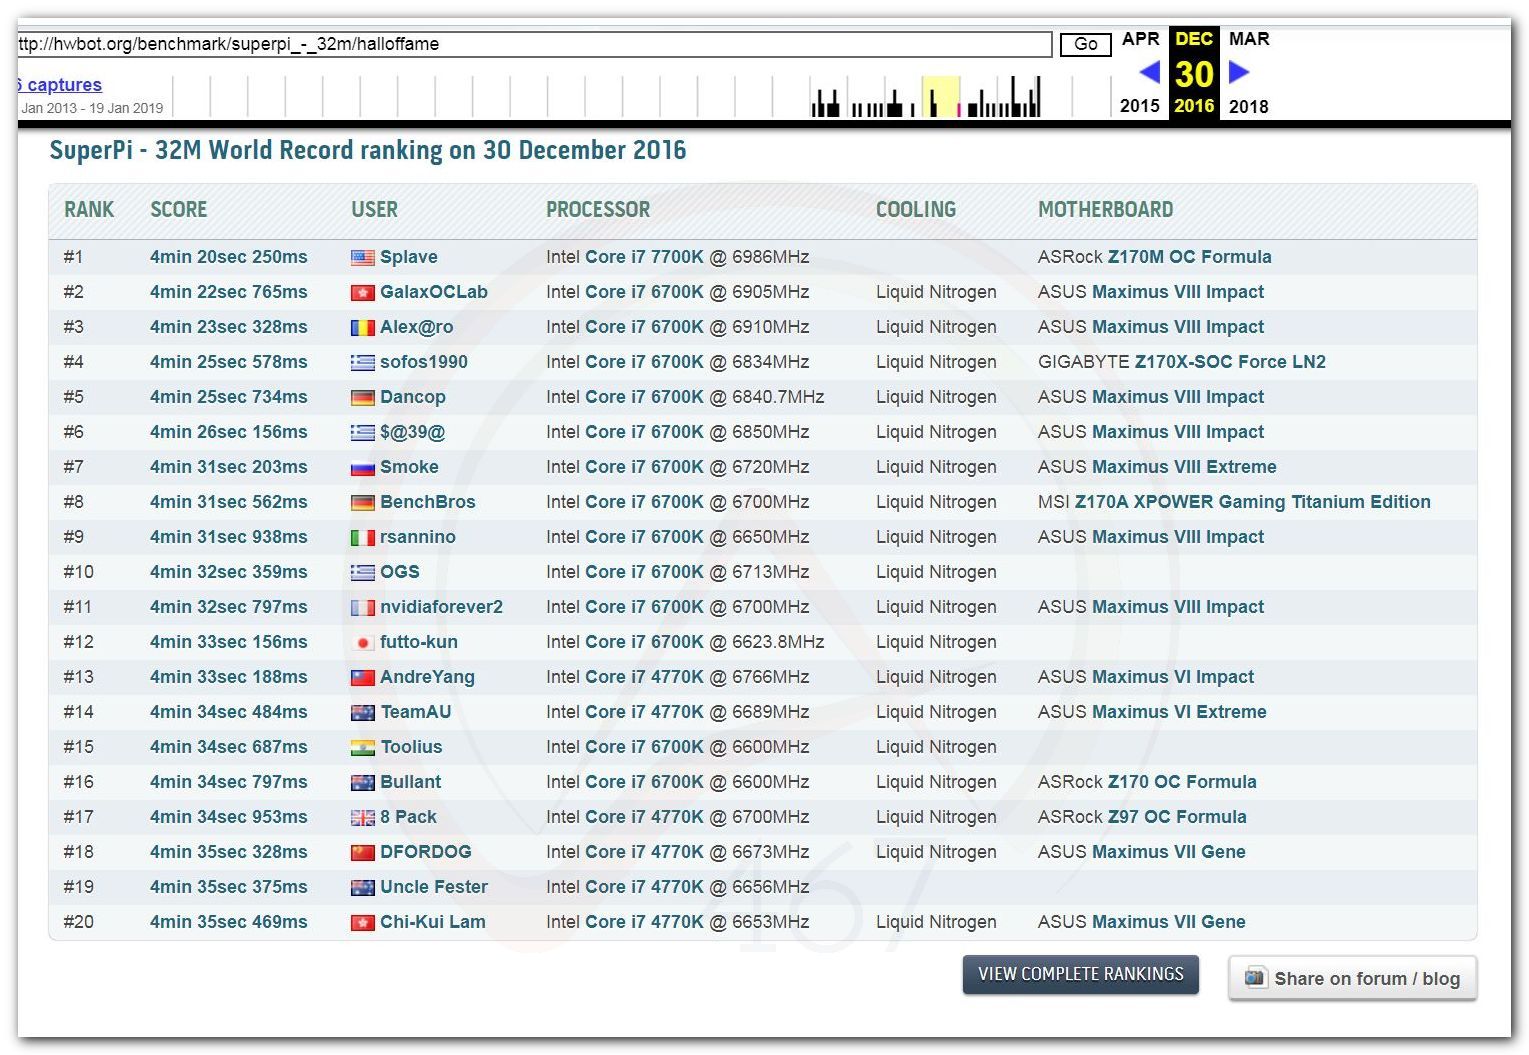The image size is (1529, 1055).
Task: Open 4min 22sec 765ms score link
Action: click(229, 292)
